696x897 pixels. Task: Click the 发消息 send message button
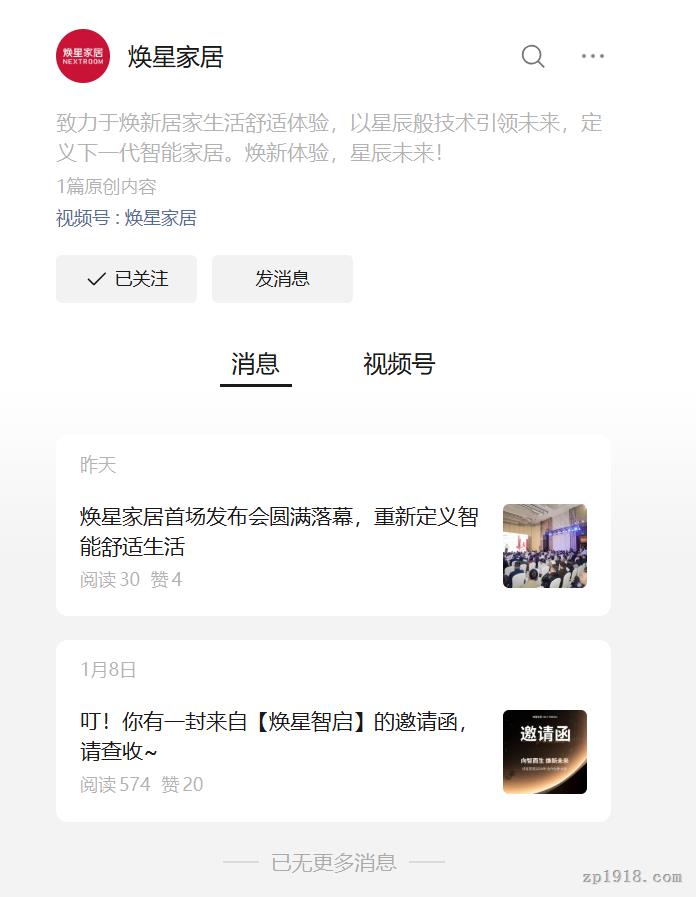tap(283, 279)
